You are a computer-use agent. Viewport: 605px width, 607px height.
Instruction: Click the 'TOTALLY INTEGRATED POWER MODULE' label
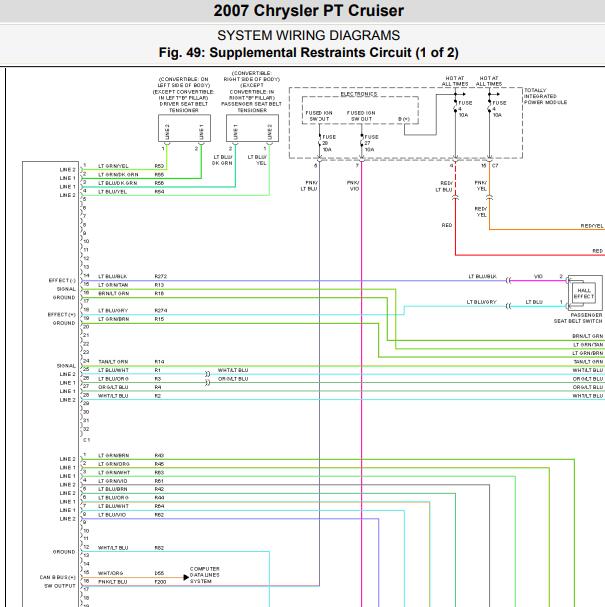(545, 96)
